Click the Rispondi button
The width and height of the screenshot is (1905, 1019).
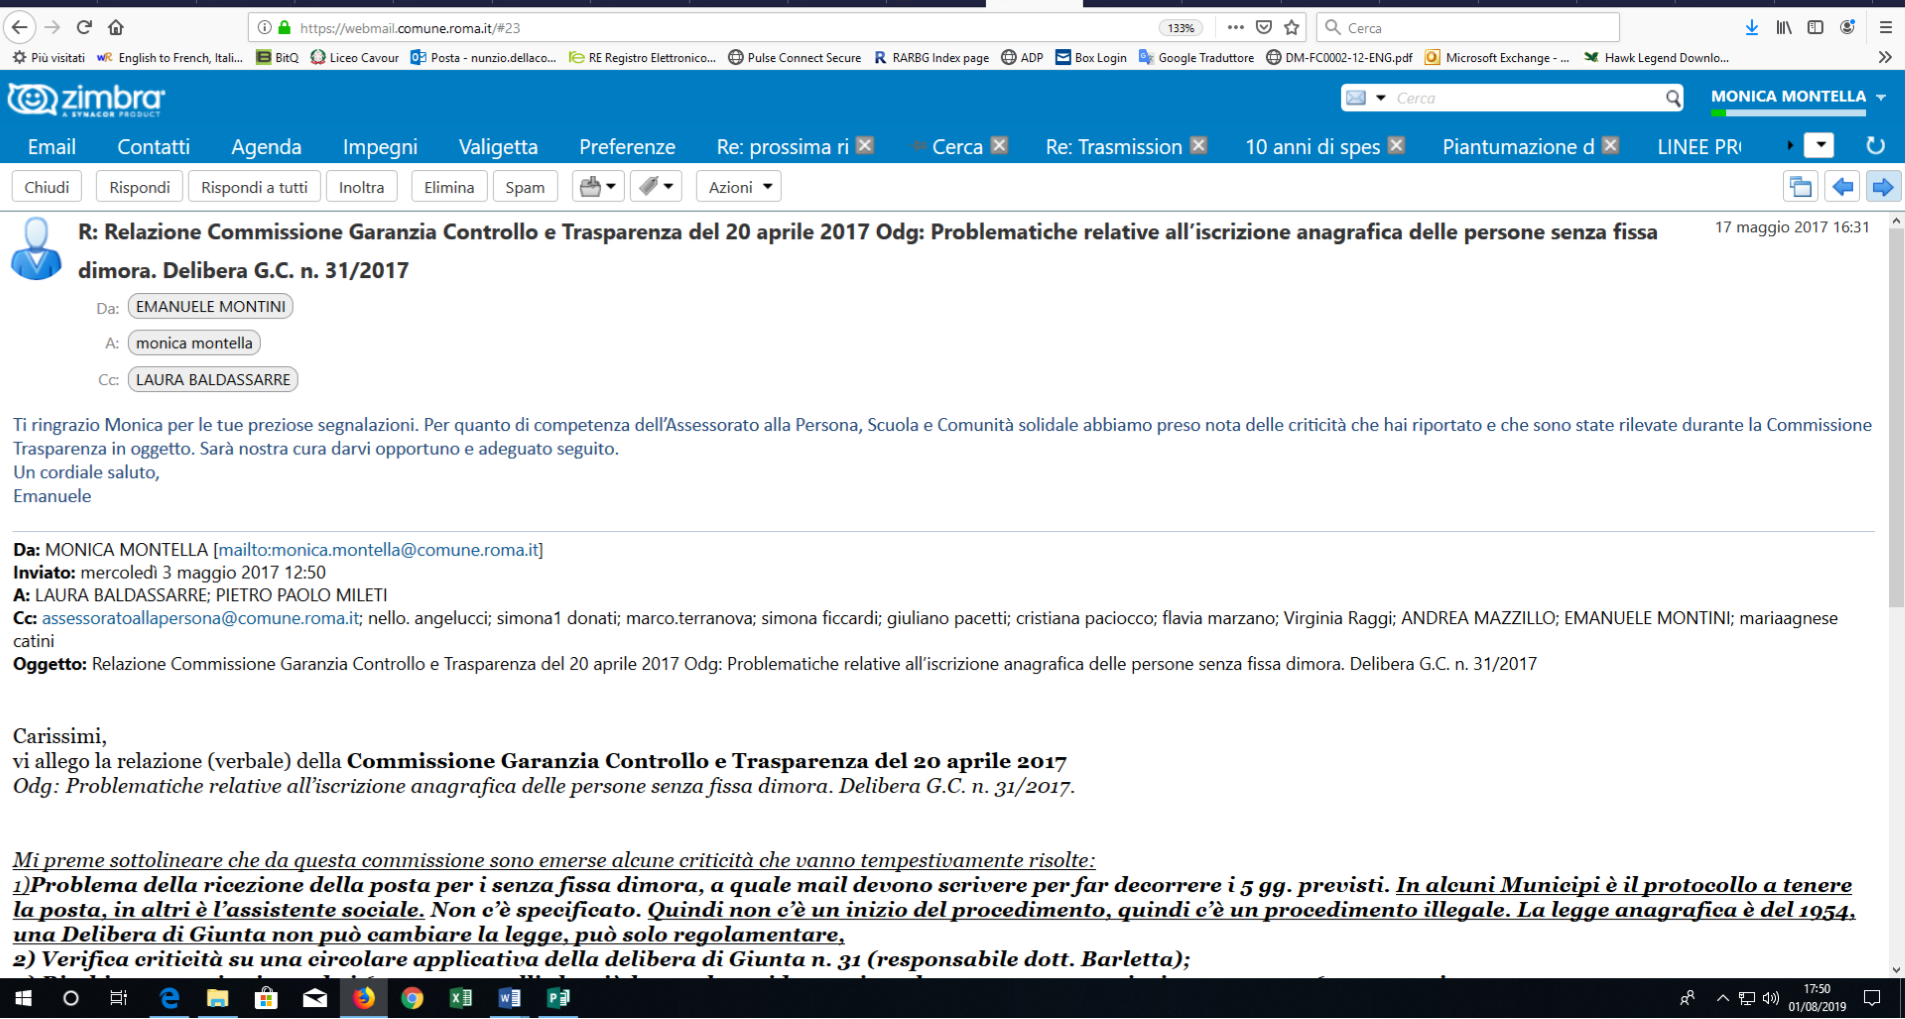click(139, 187)
